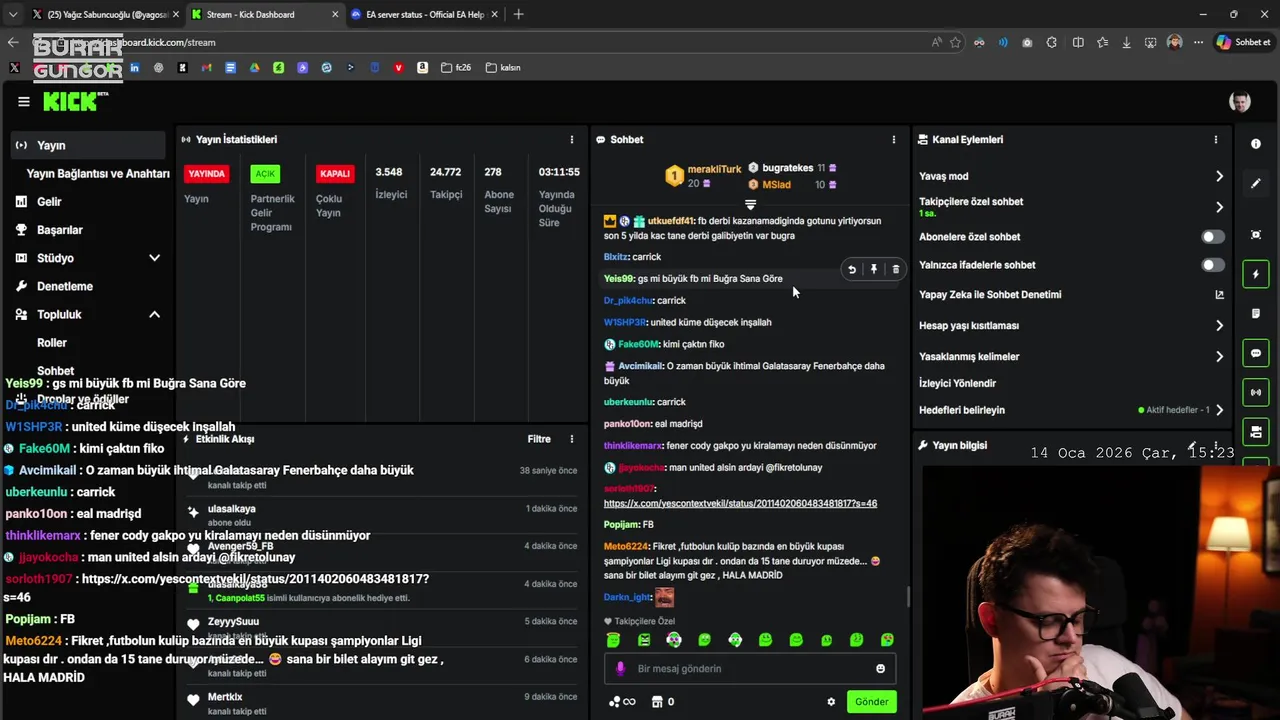
Task: Click the purple microphone icon in message box
Action: pyautogui.click(x=621, y=669)
